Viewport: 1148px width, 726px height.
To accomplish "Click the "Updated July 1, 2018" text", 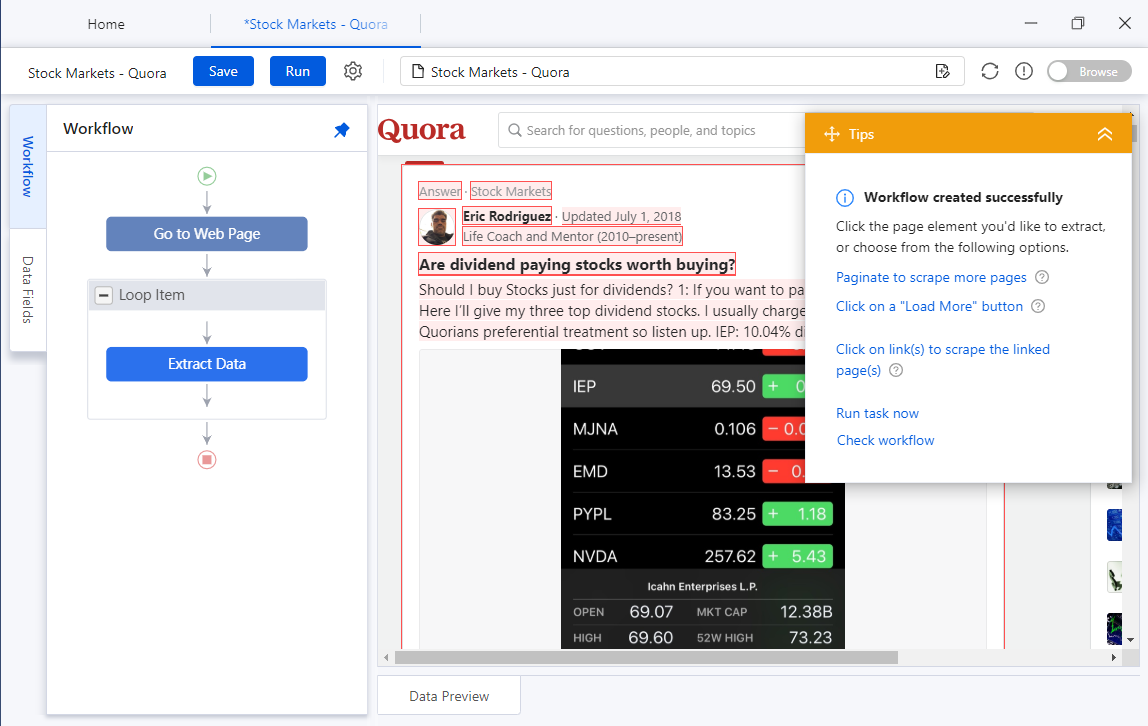I will 621,216.
